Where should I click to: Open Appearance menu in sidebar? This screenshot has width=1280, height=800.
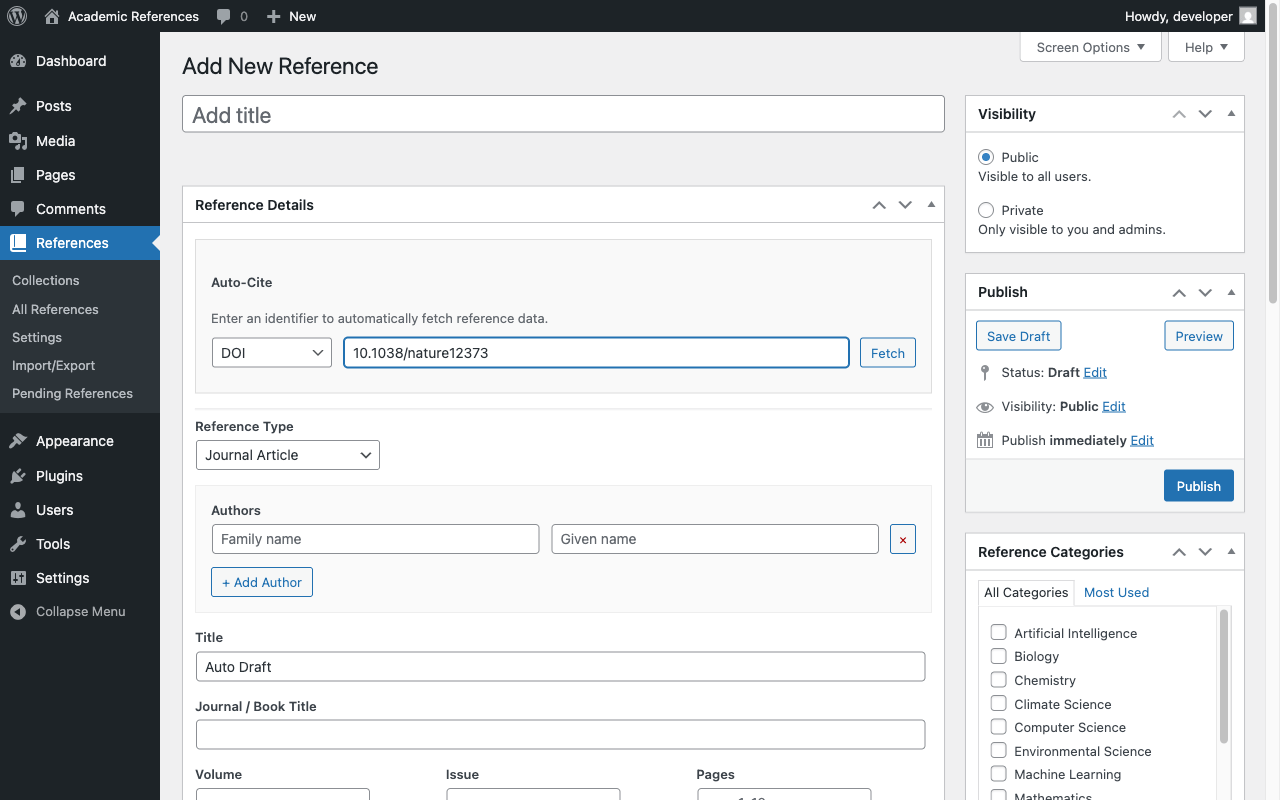pos(74,441)
